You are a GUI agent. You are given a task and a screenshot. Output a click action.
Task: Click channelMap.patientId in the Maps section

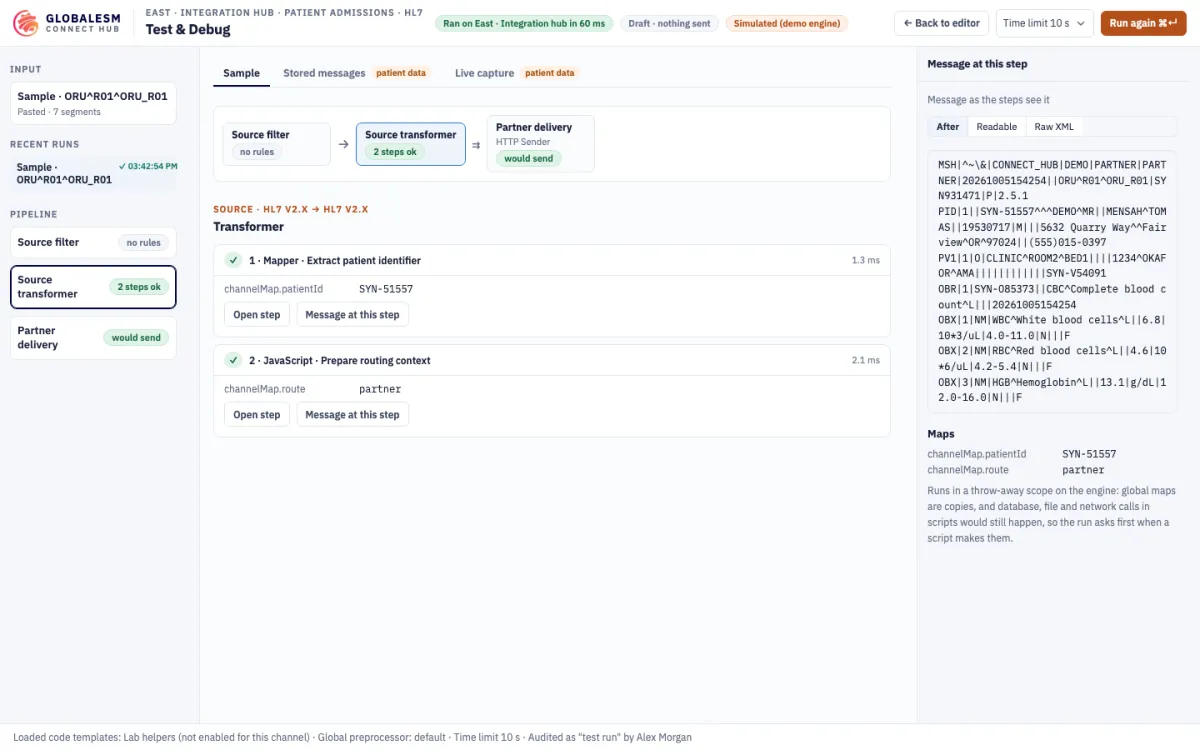[x=977, y=454]
